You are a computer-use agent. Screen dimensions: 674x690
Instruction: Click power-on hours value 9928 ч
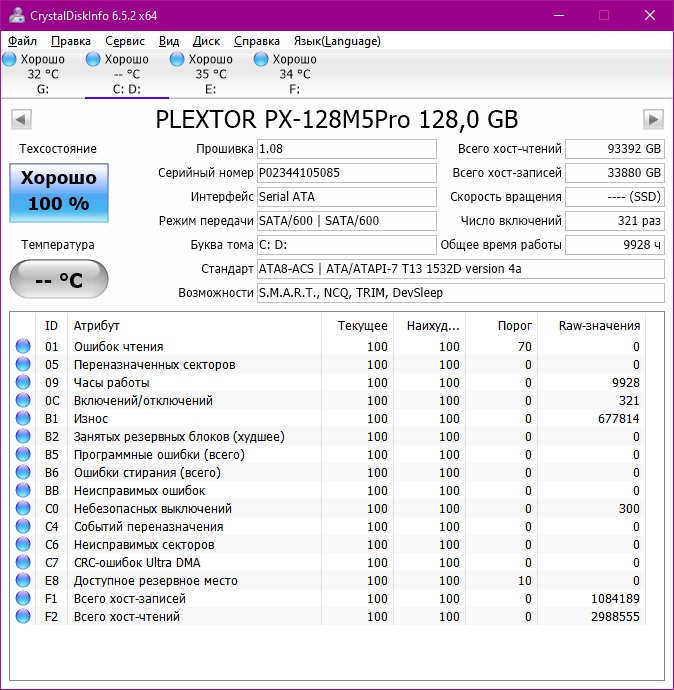pyautogui.click(x=615, y=245)
